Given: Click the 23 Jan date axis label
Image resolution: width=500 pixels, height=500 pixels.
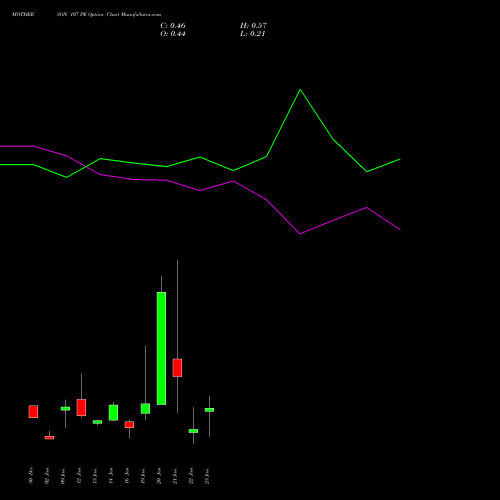Looking at the screenshot, I should [x=207, y=476].
